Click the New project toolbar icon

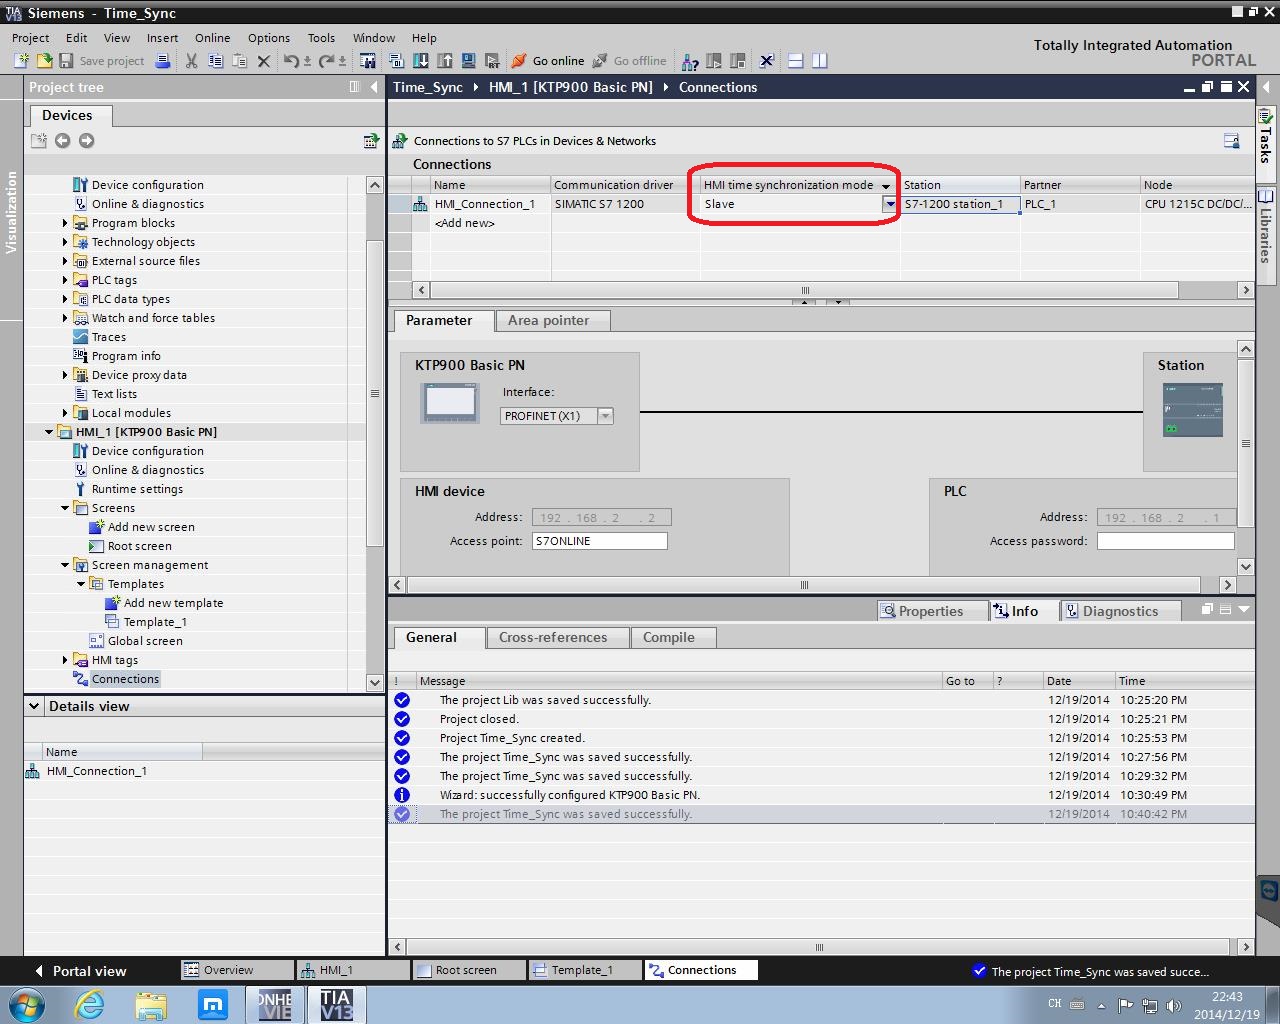point(21,61)
